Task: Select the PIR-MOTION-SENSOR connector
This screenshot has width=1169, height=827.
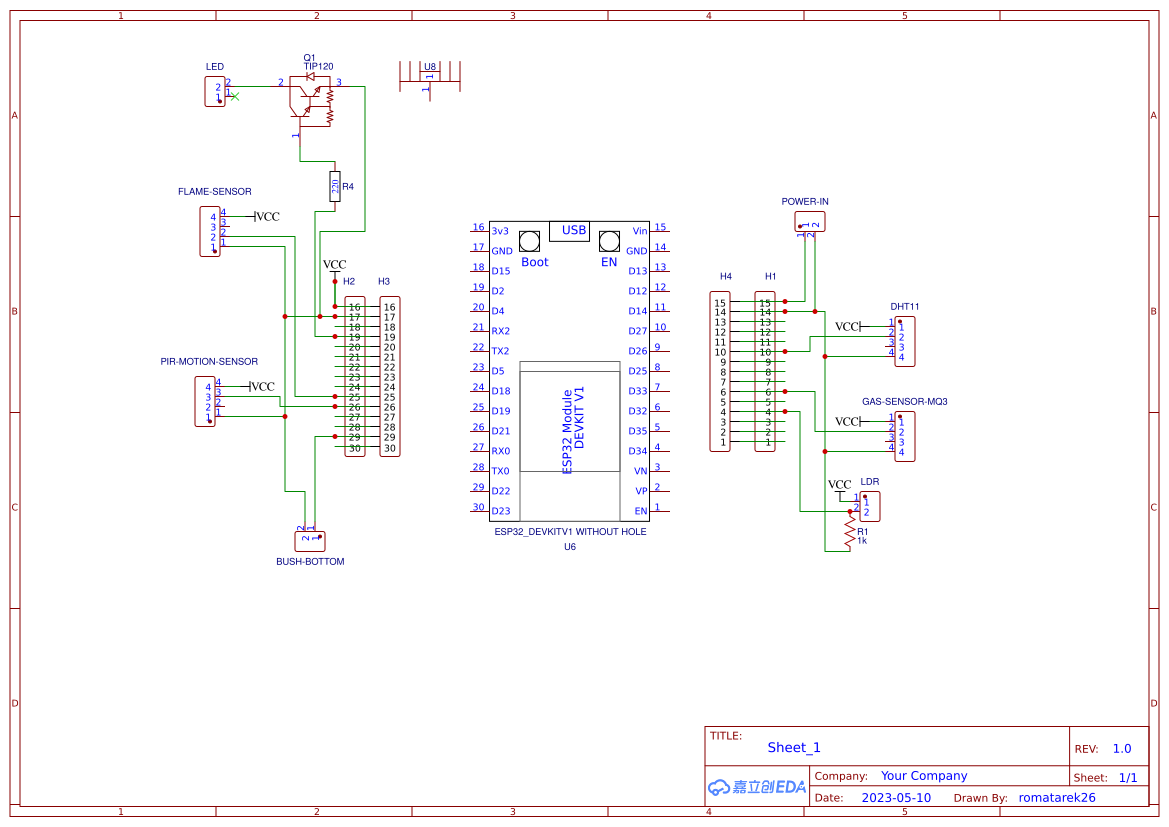Action: pyautogui.click(x=205, y=402)
